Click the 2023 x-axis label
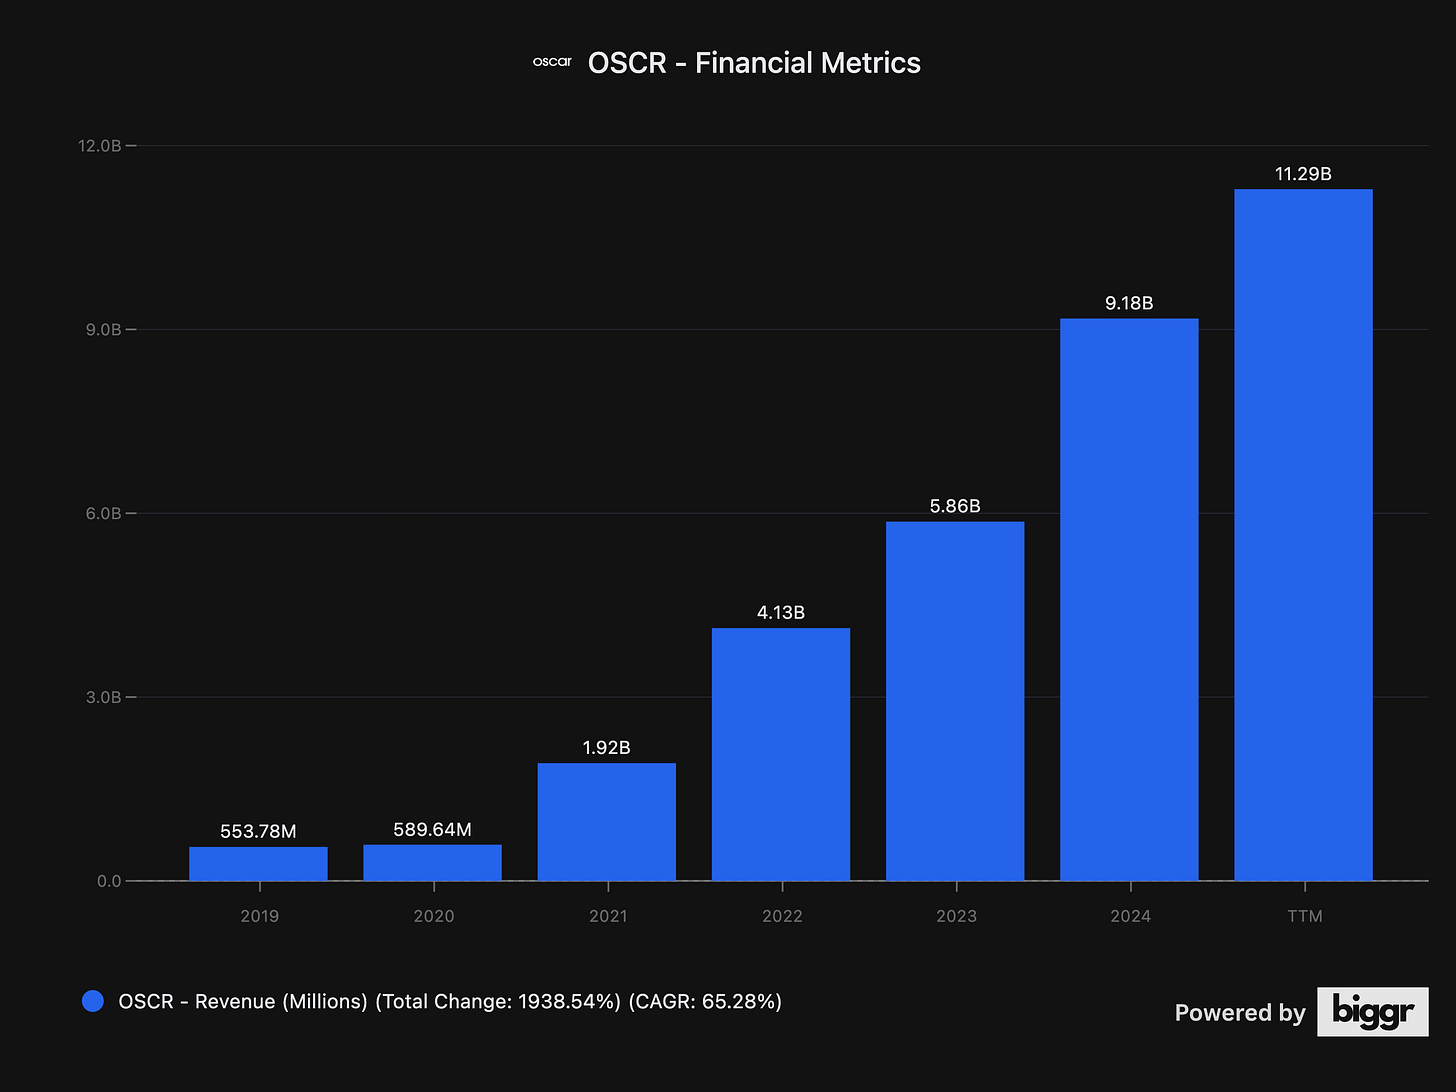This screenshot has height=1092, width=1456. pos(956,916)
